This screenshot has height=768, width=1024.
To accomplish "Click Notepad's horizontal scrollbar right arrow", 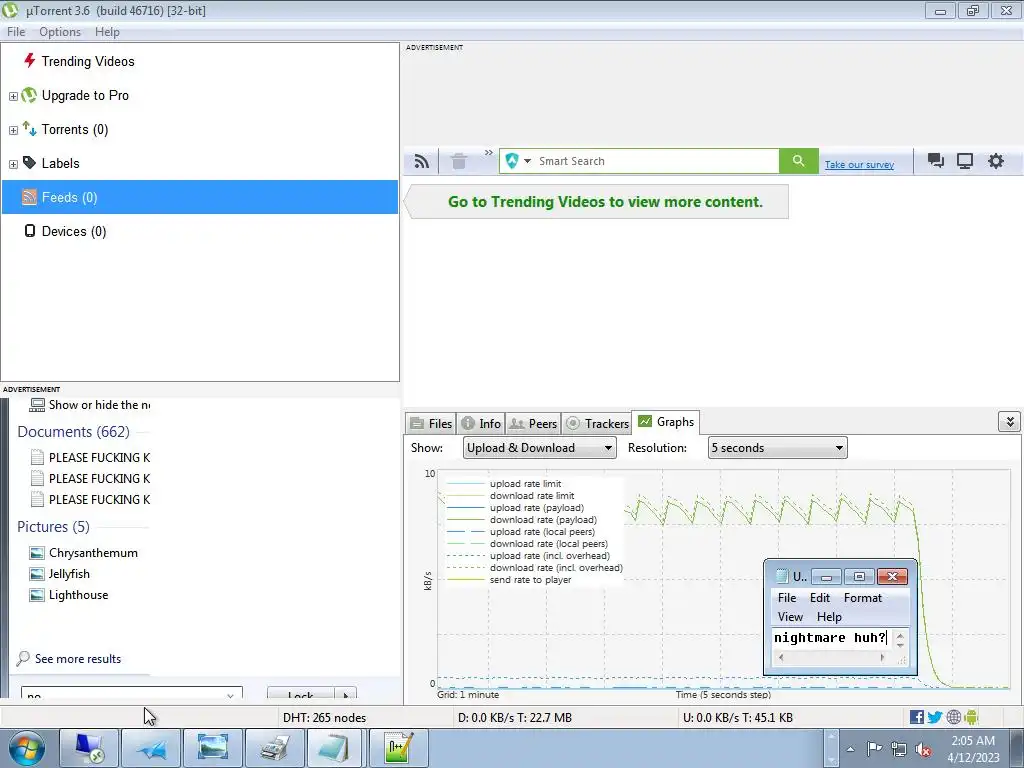I will tap(882, 658).
